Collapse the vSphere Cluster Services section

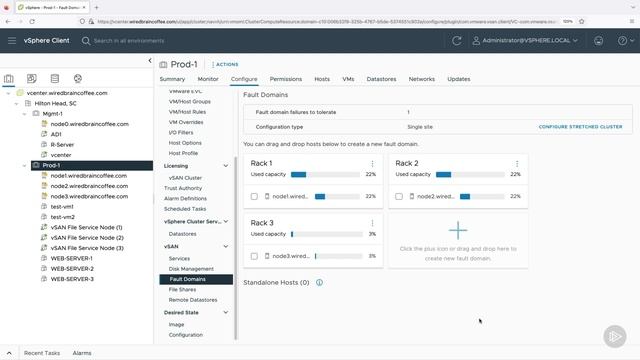(226, 222)
